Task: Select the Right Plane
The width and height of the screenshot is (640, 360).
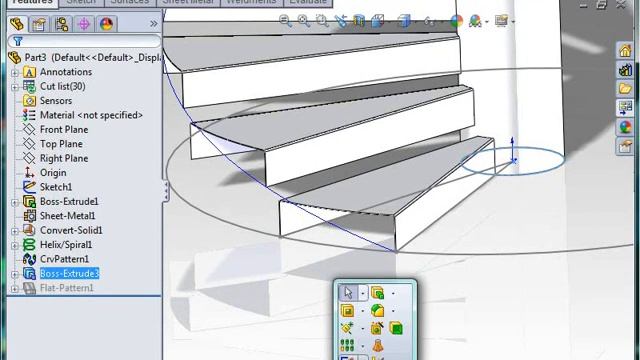Action: tap(64, 158)
